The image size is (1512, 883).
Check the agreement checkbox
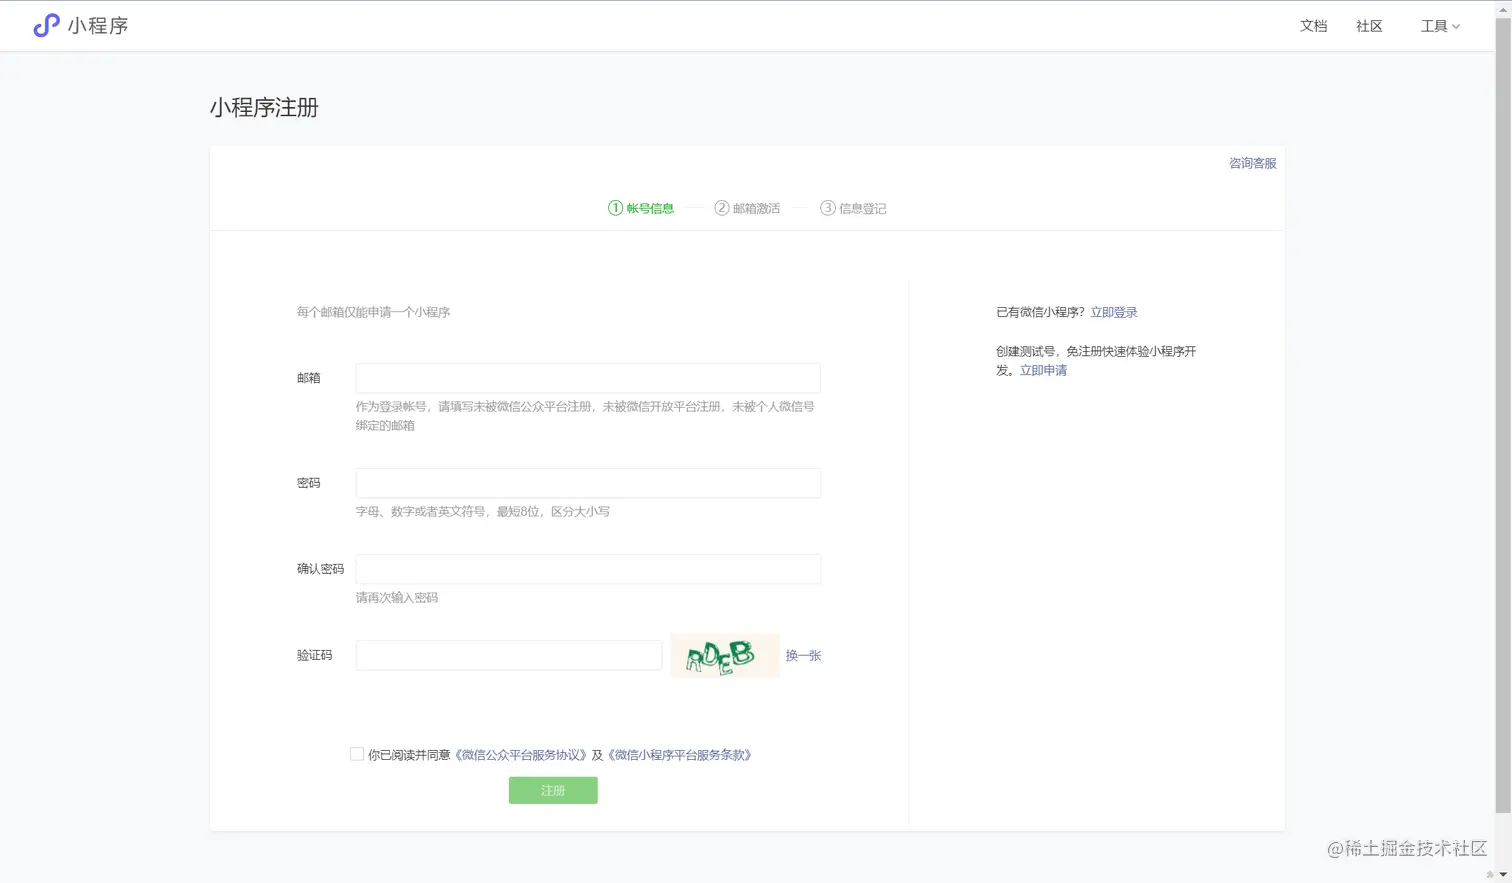357,754
